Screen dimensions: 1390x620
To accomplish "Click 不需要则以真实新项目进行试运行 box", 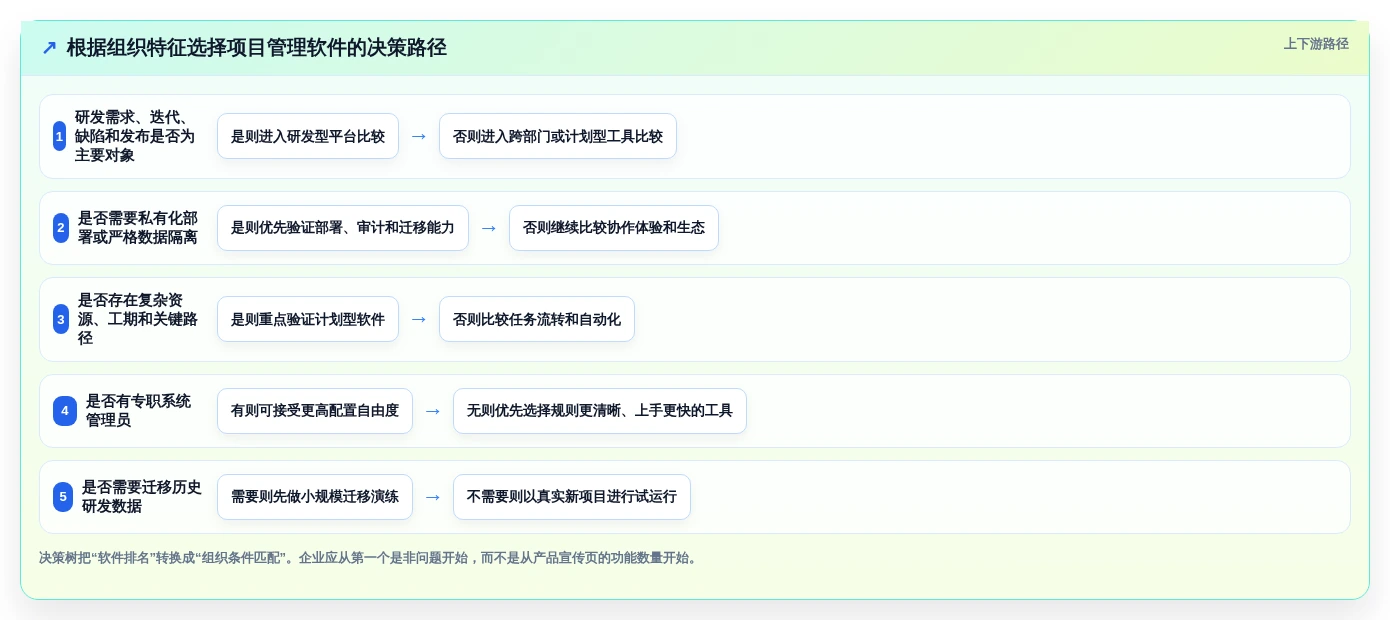I will (572, 497).
